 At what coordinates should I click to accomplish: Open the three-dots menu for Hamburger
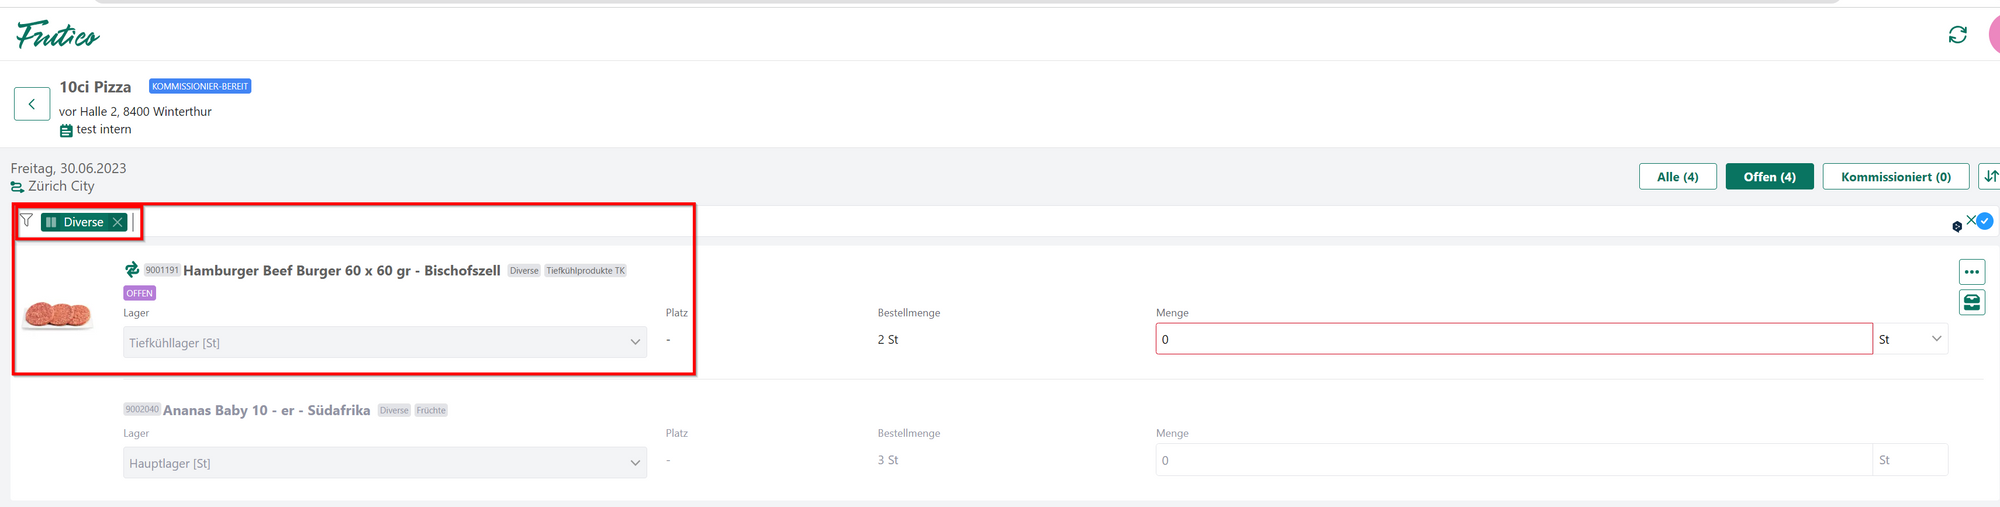click(1971, 272)
